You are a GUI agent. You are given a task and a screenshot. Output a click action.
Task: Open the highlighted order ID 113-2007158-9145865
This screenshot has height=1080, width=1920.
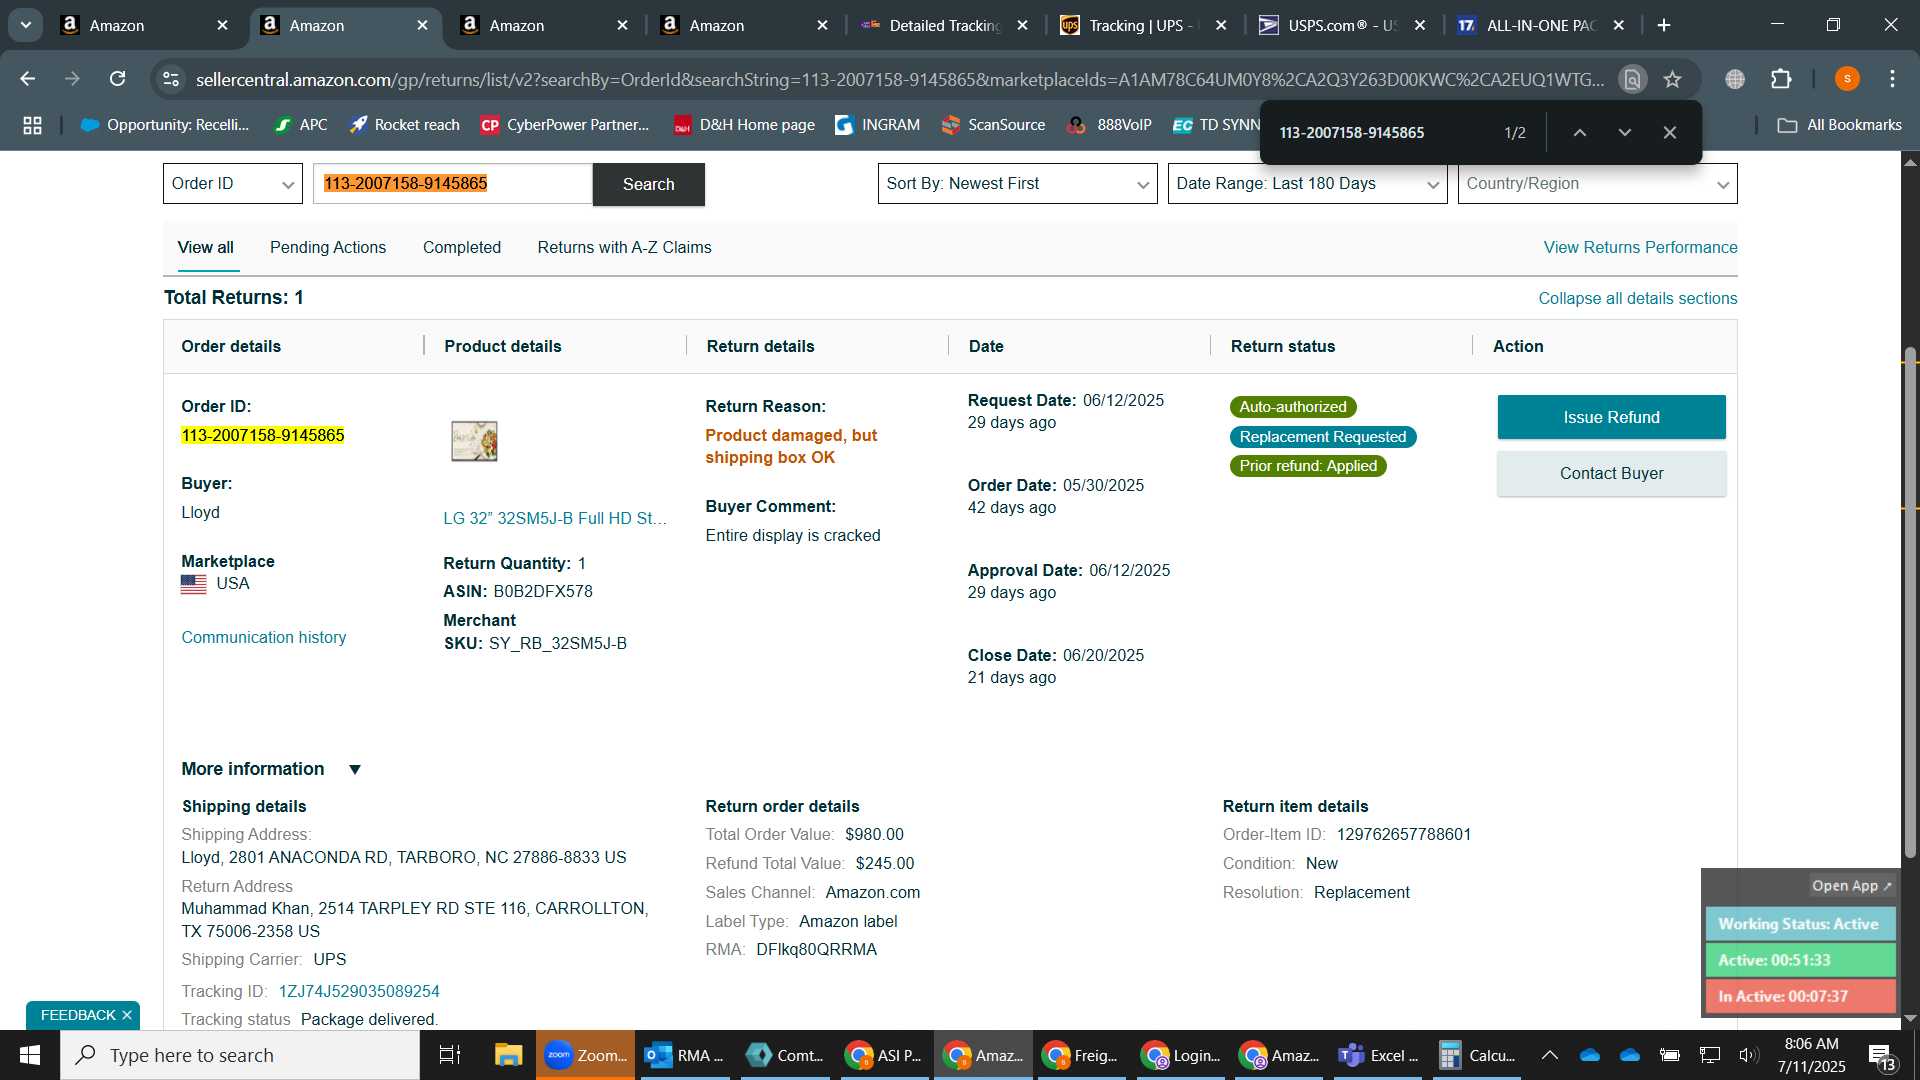263,436
